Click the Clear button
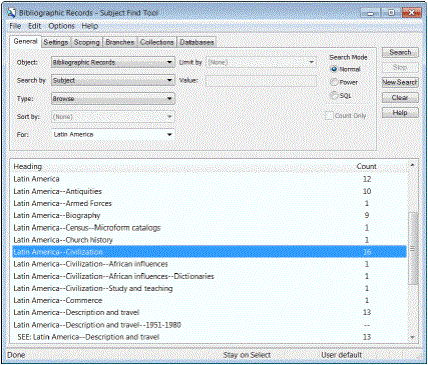This screenshot has height=365, width=428. point(400,98)
